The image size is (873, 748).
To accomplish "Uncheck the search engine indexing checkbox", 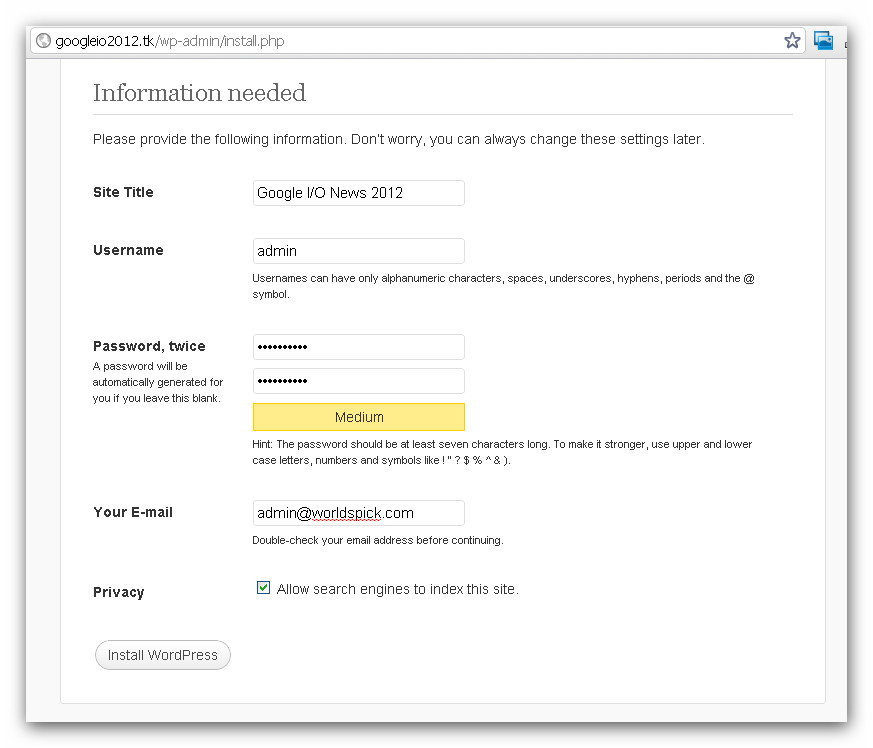I will coord(264,588).
